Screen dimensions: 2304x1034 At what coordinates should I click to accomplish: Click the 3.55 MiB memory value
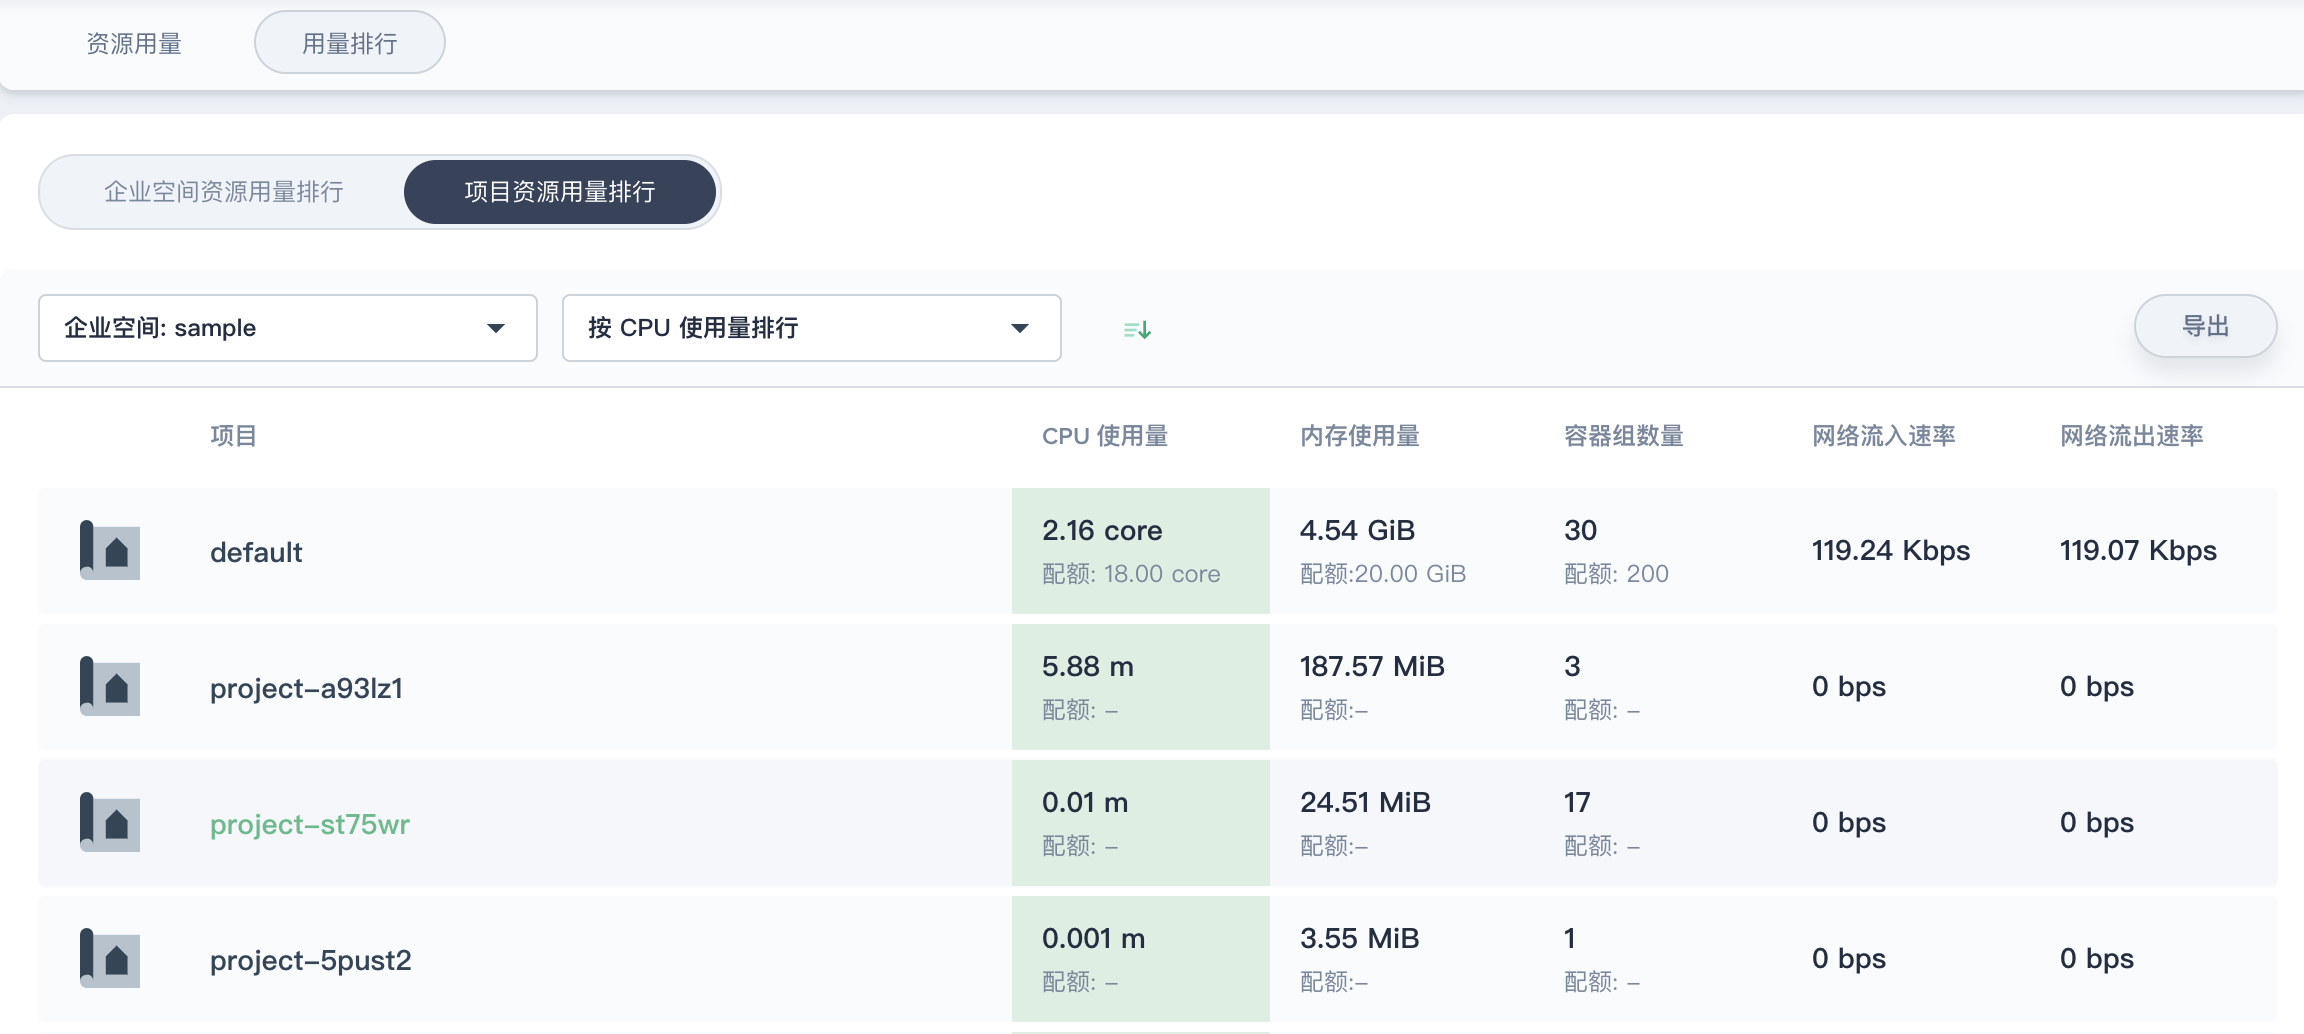[1359, 938]
